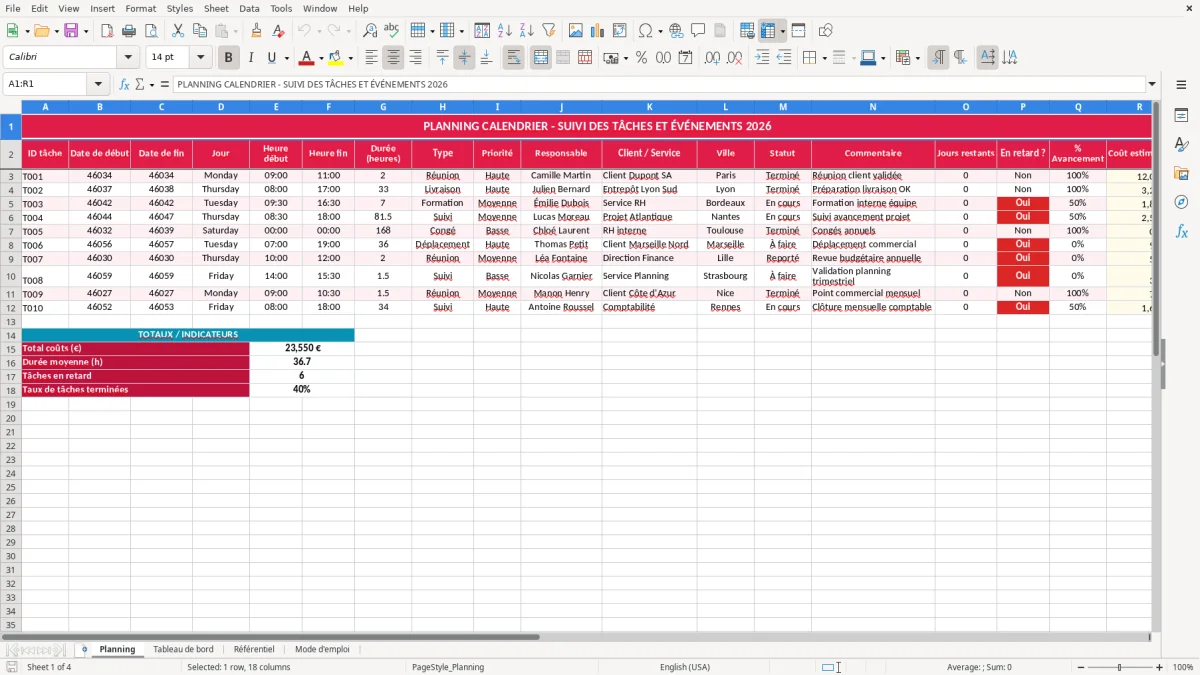Open the Styles menu
This screenshot has width=1200, height=675.
(180, 8)
